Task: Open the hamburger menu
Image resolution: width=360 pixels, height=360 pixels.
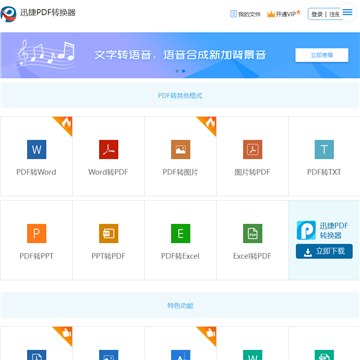Action: [x=347, y=12]
